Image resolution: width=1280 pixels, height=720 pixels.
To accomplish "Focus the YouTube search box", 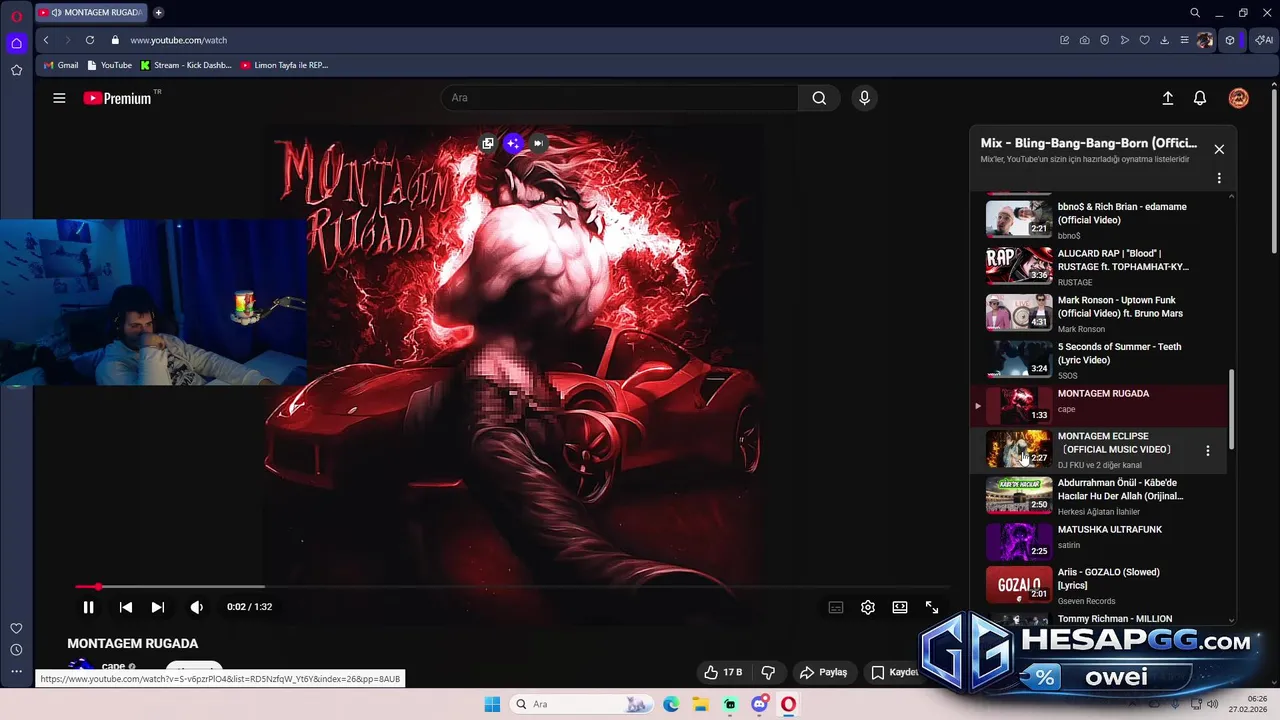I will 620,98.
